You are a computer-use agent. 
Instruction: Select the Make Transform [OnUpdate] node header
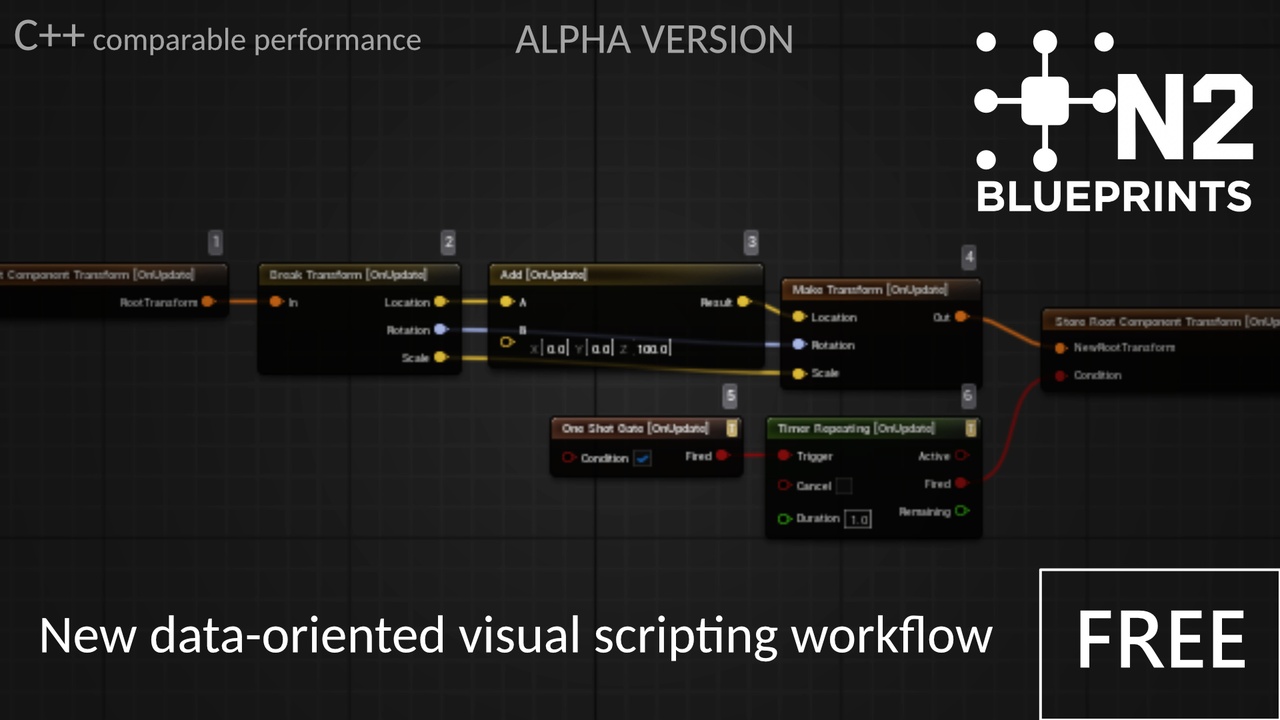click(x=881, y=290)
